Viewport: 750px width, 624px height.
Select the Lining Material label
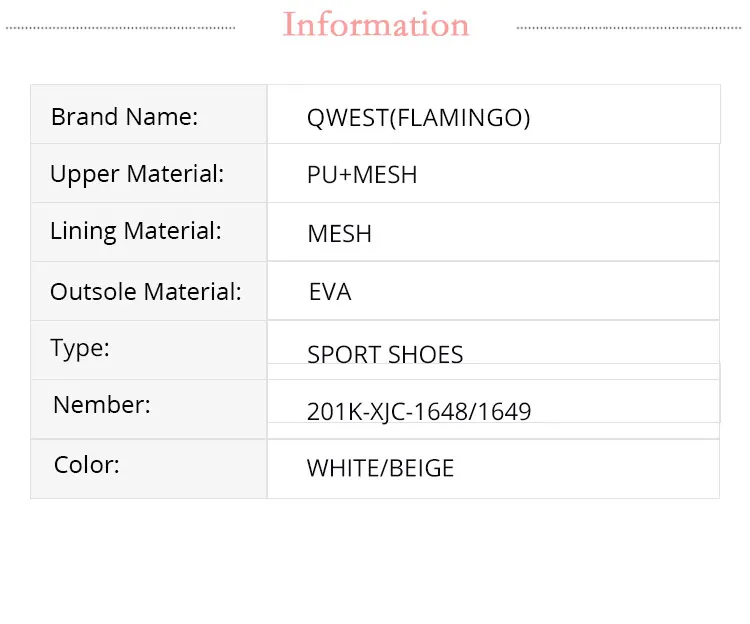(x=136, y=231)
